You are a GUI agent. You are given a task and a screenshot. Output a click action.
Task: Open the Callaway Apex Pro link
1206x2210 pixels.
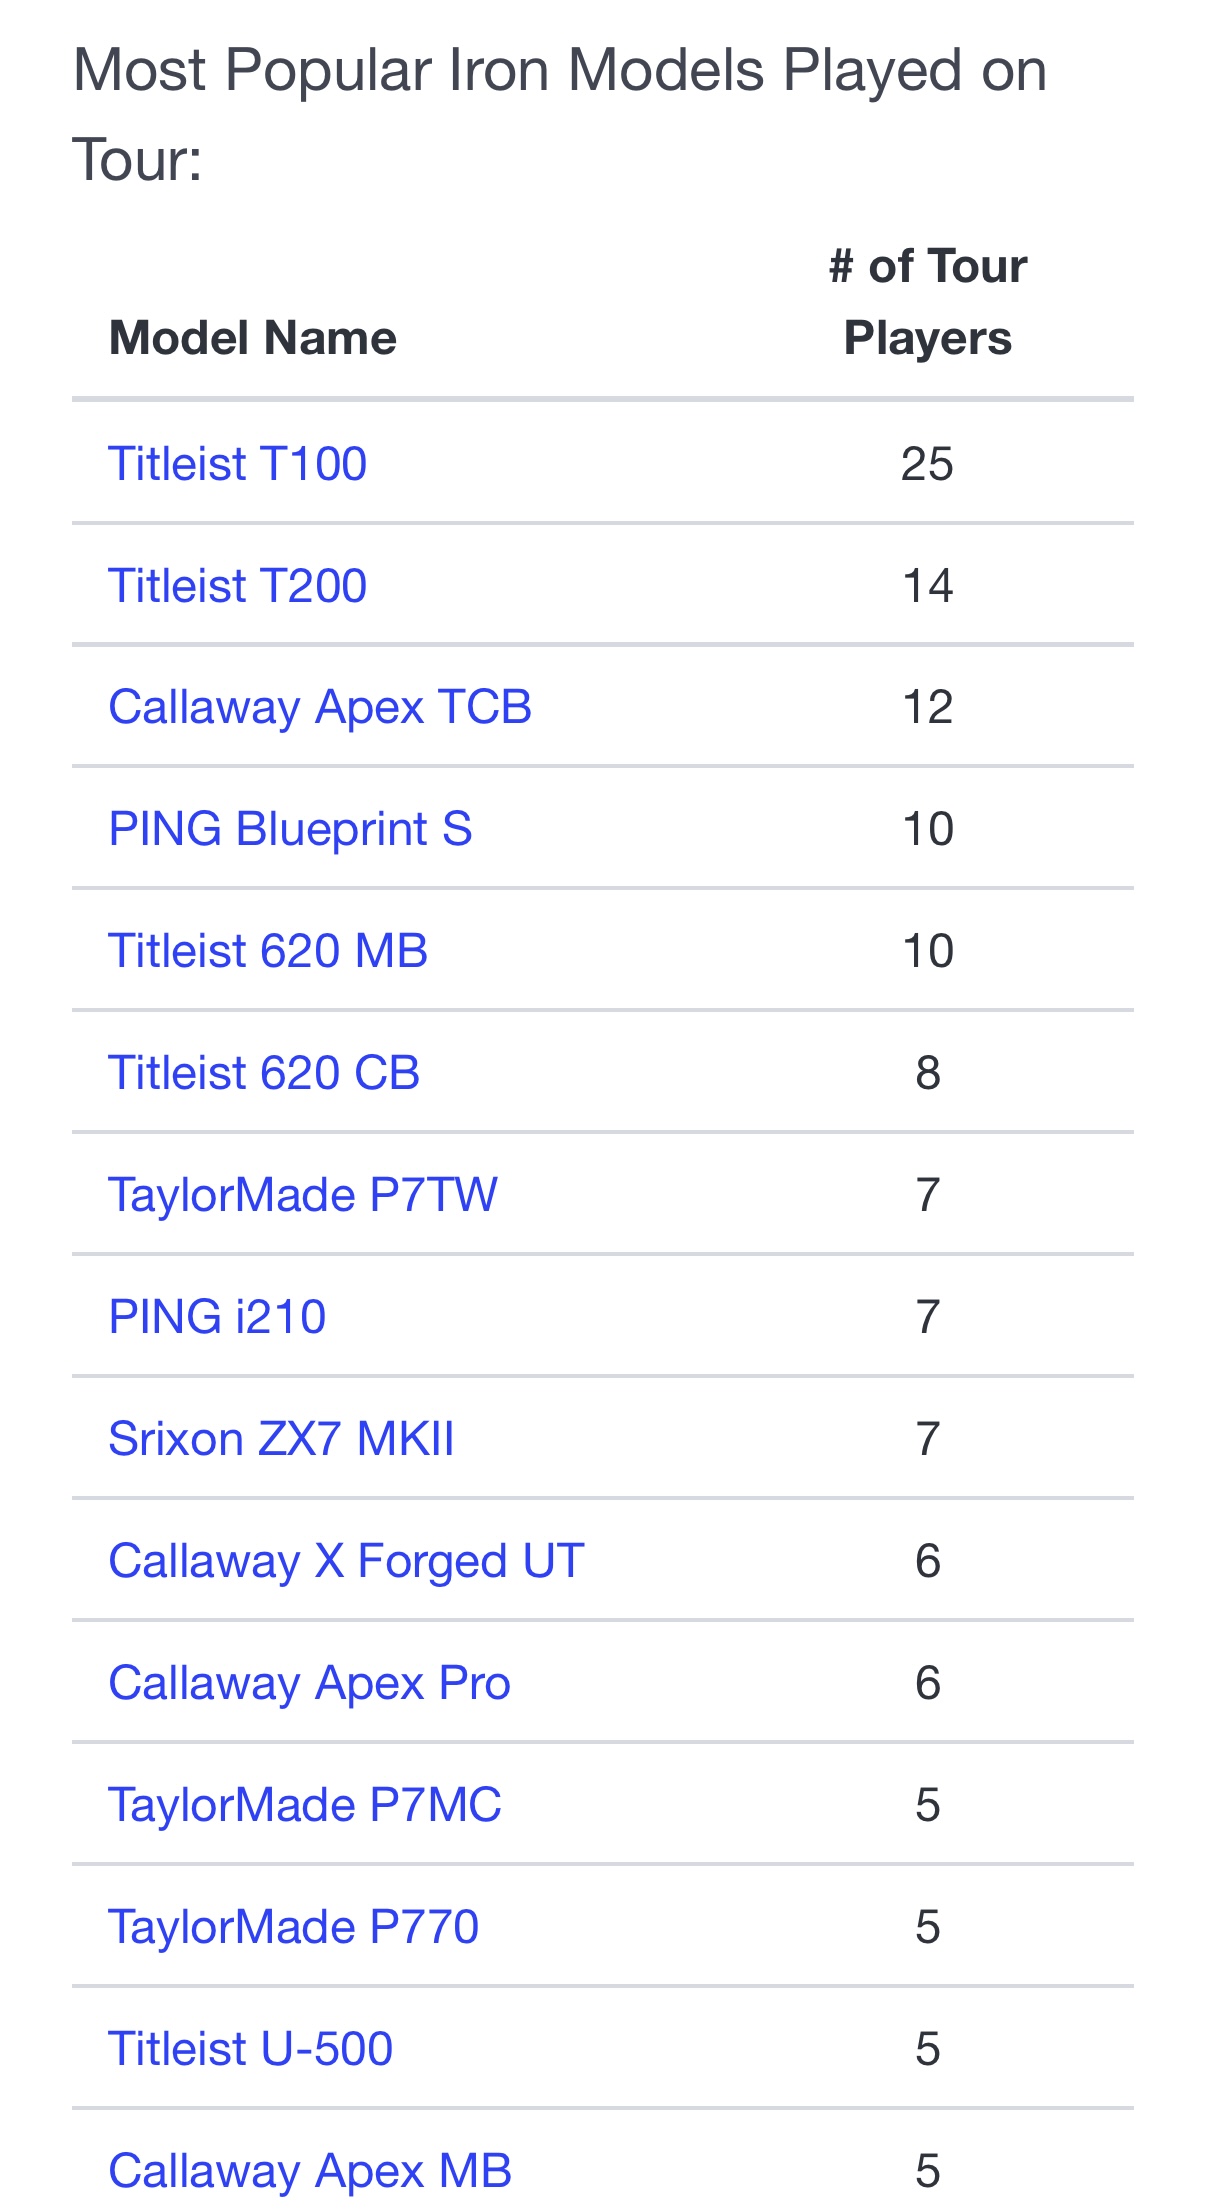click(x=309, y=1683)
